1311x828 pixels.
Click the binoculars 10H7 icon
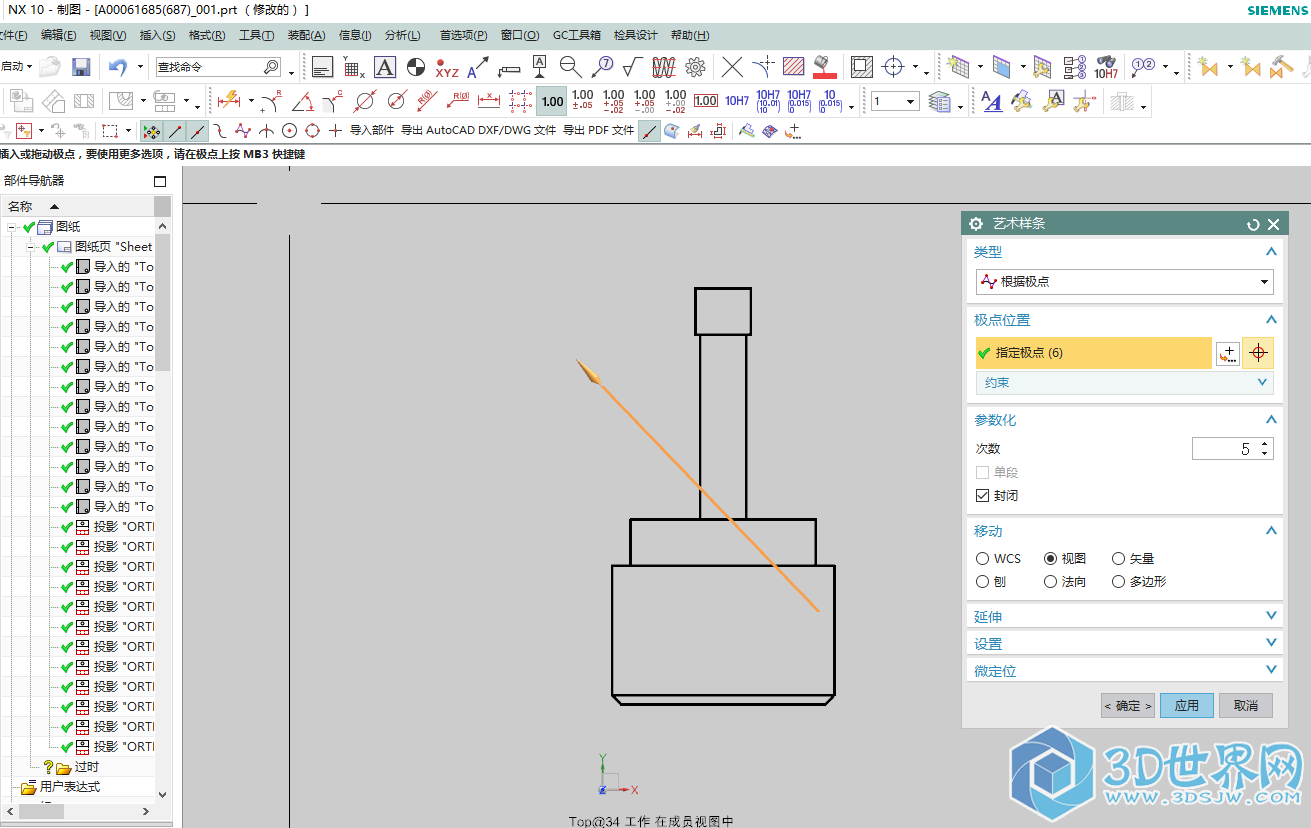(x=1106, y=68)
